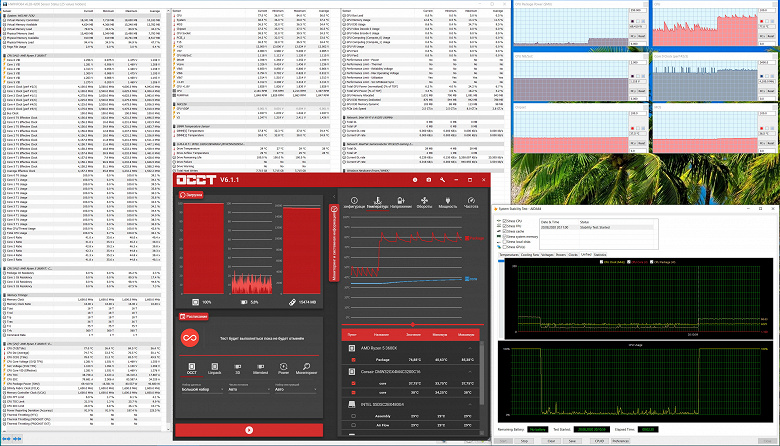
Task: Enable Stress local disks checkbox
Action: (x=504, y=242)
